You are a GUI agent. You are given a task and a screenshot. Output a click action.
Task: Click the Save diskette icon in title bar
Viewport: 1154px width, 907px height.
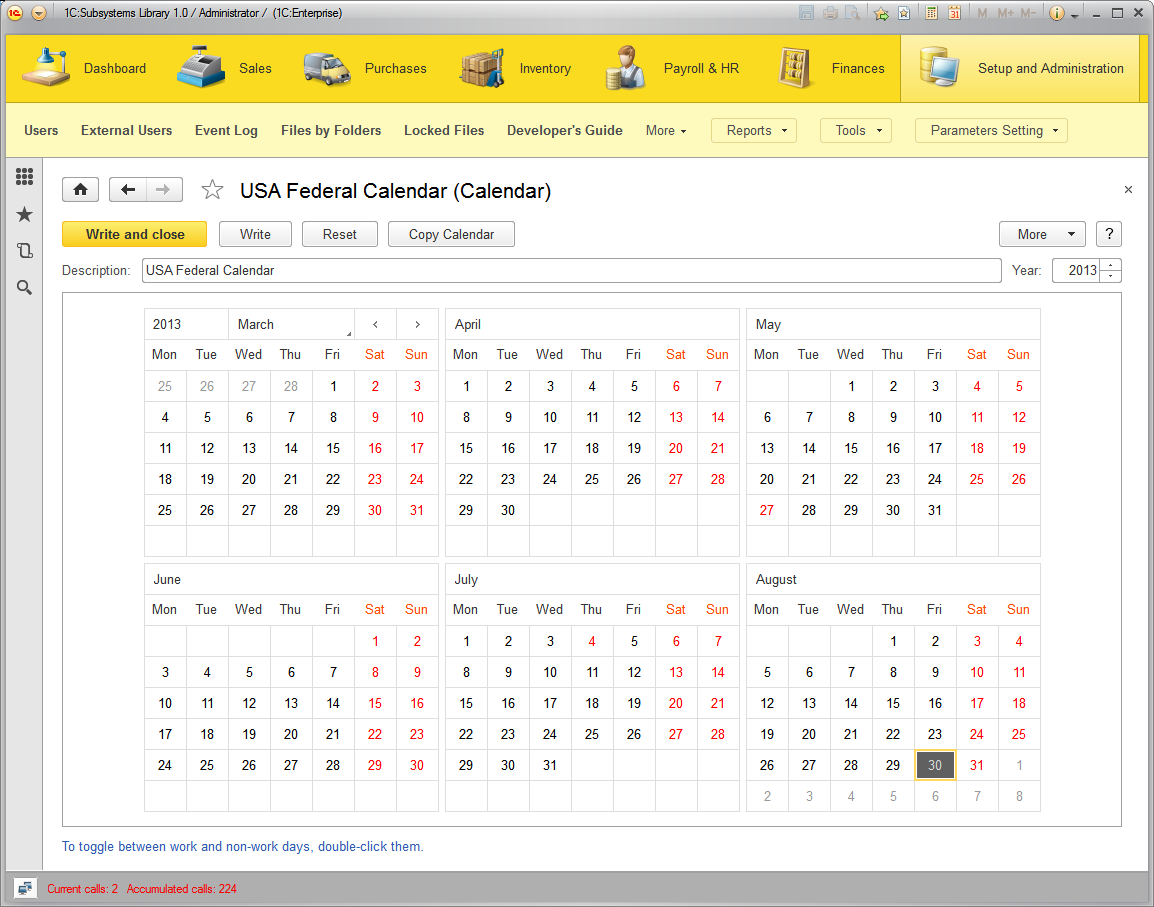tap(807, 13)
